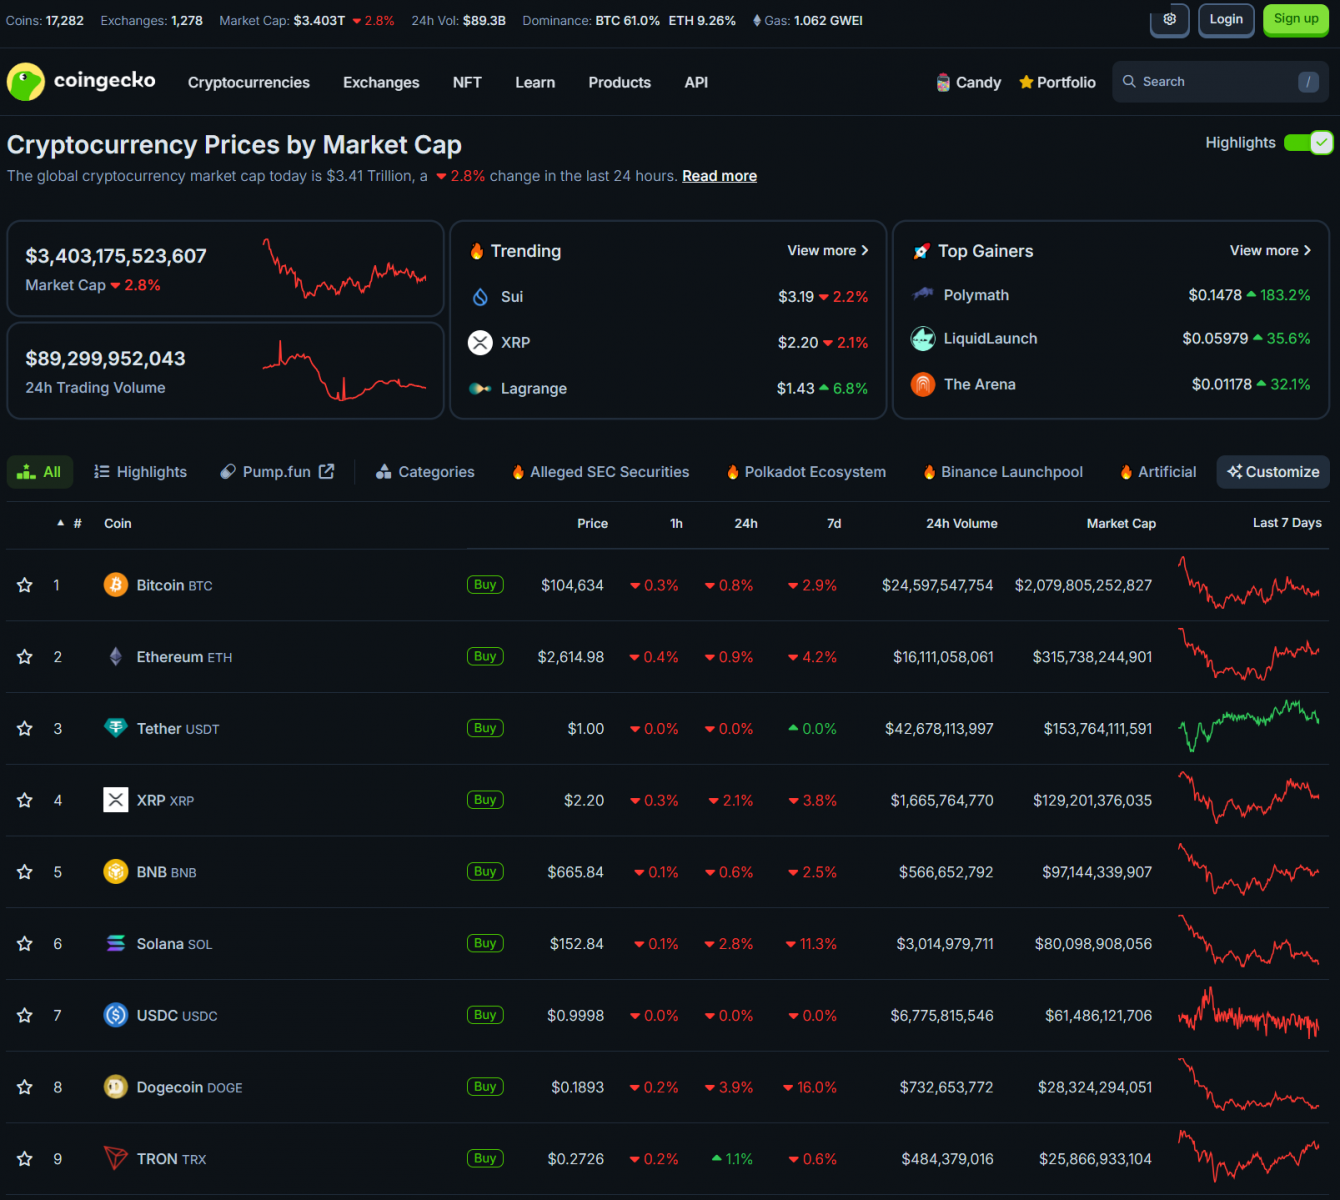Switch to the Categories tab

point(425,472)
